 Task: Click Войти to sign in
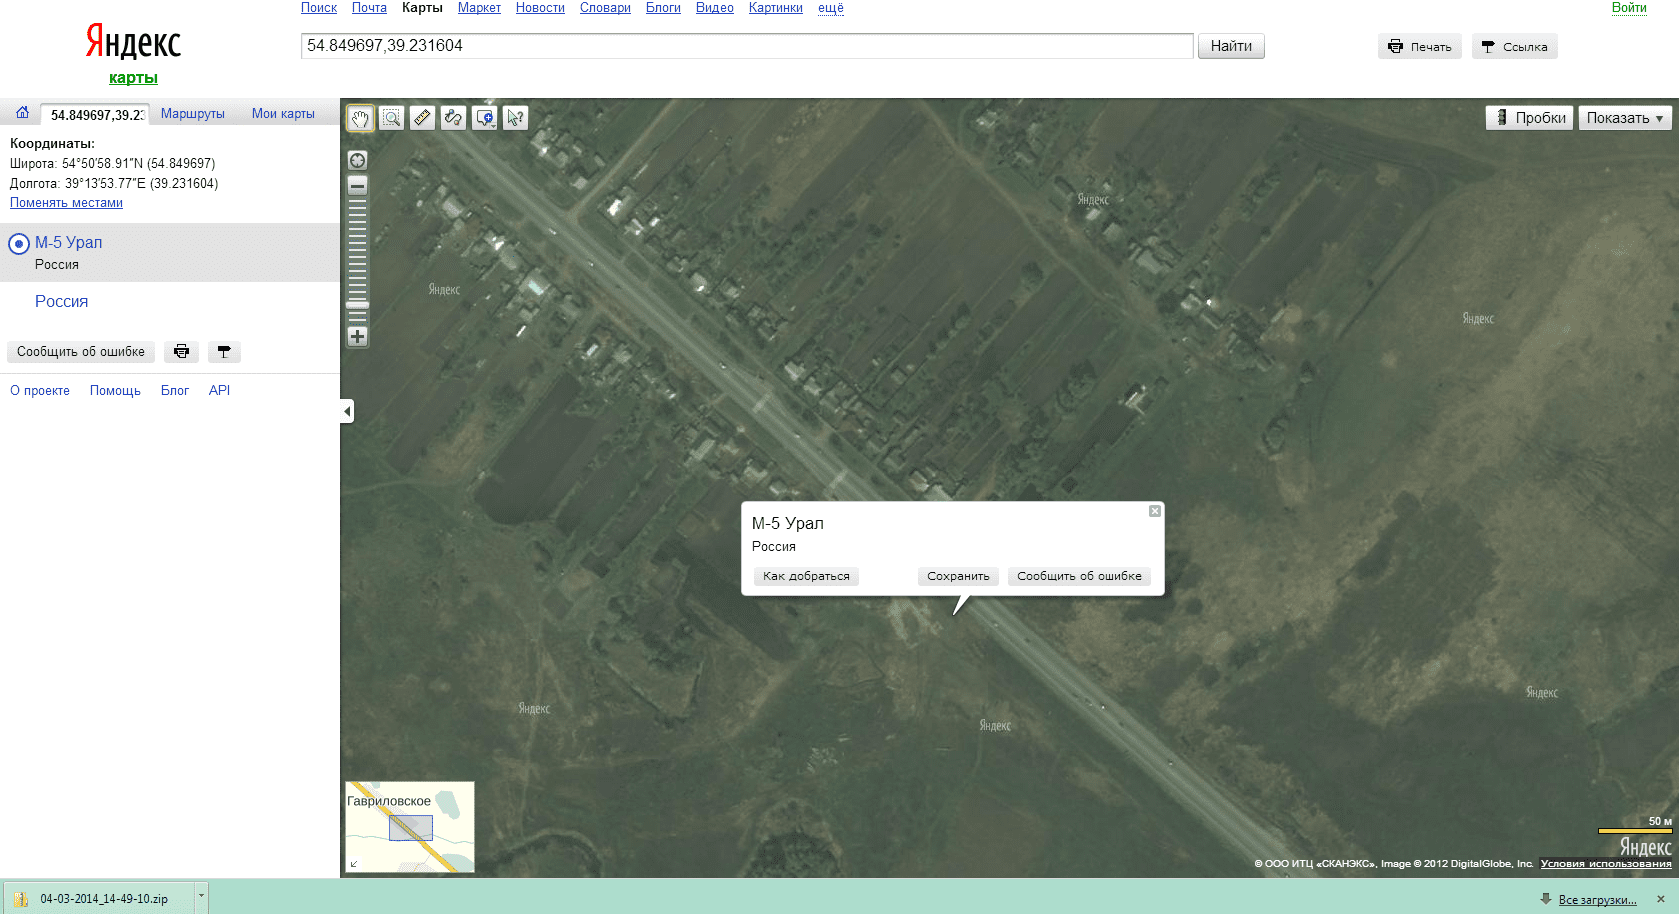pyautogui.click(x=1629, y=8)
